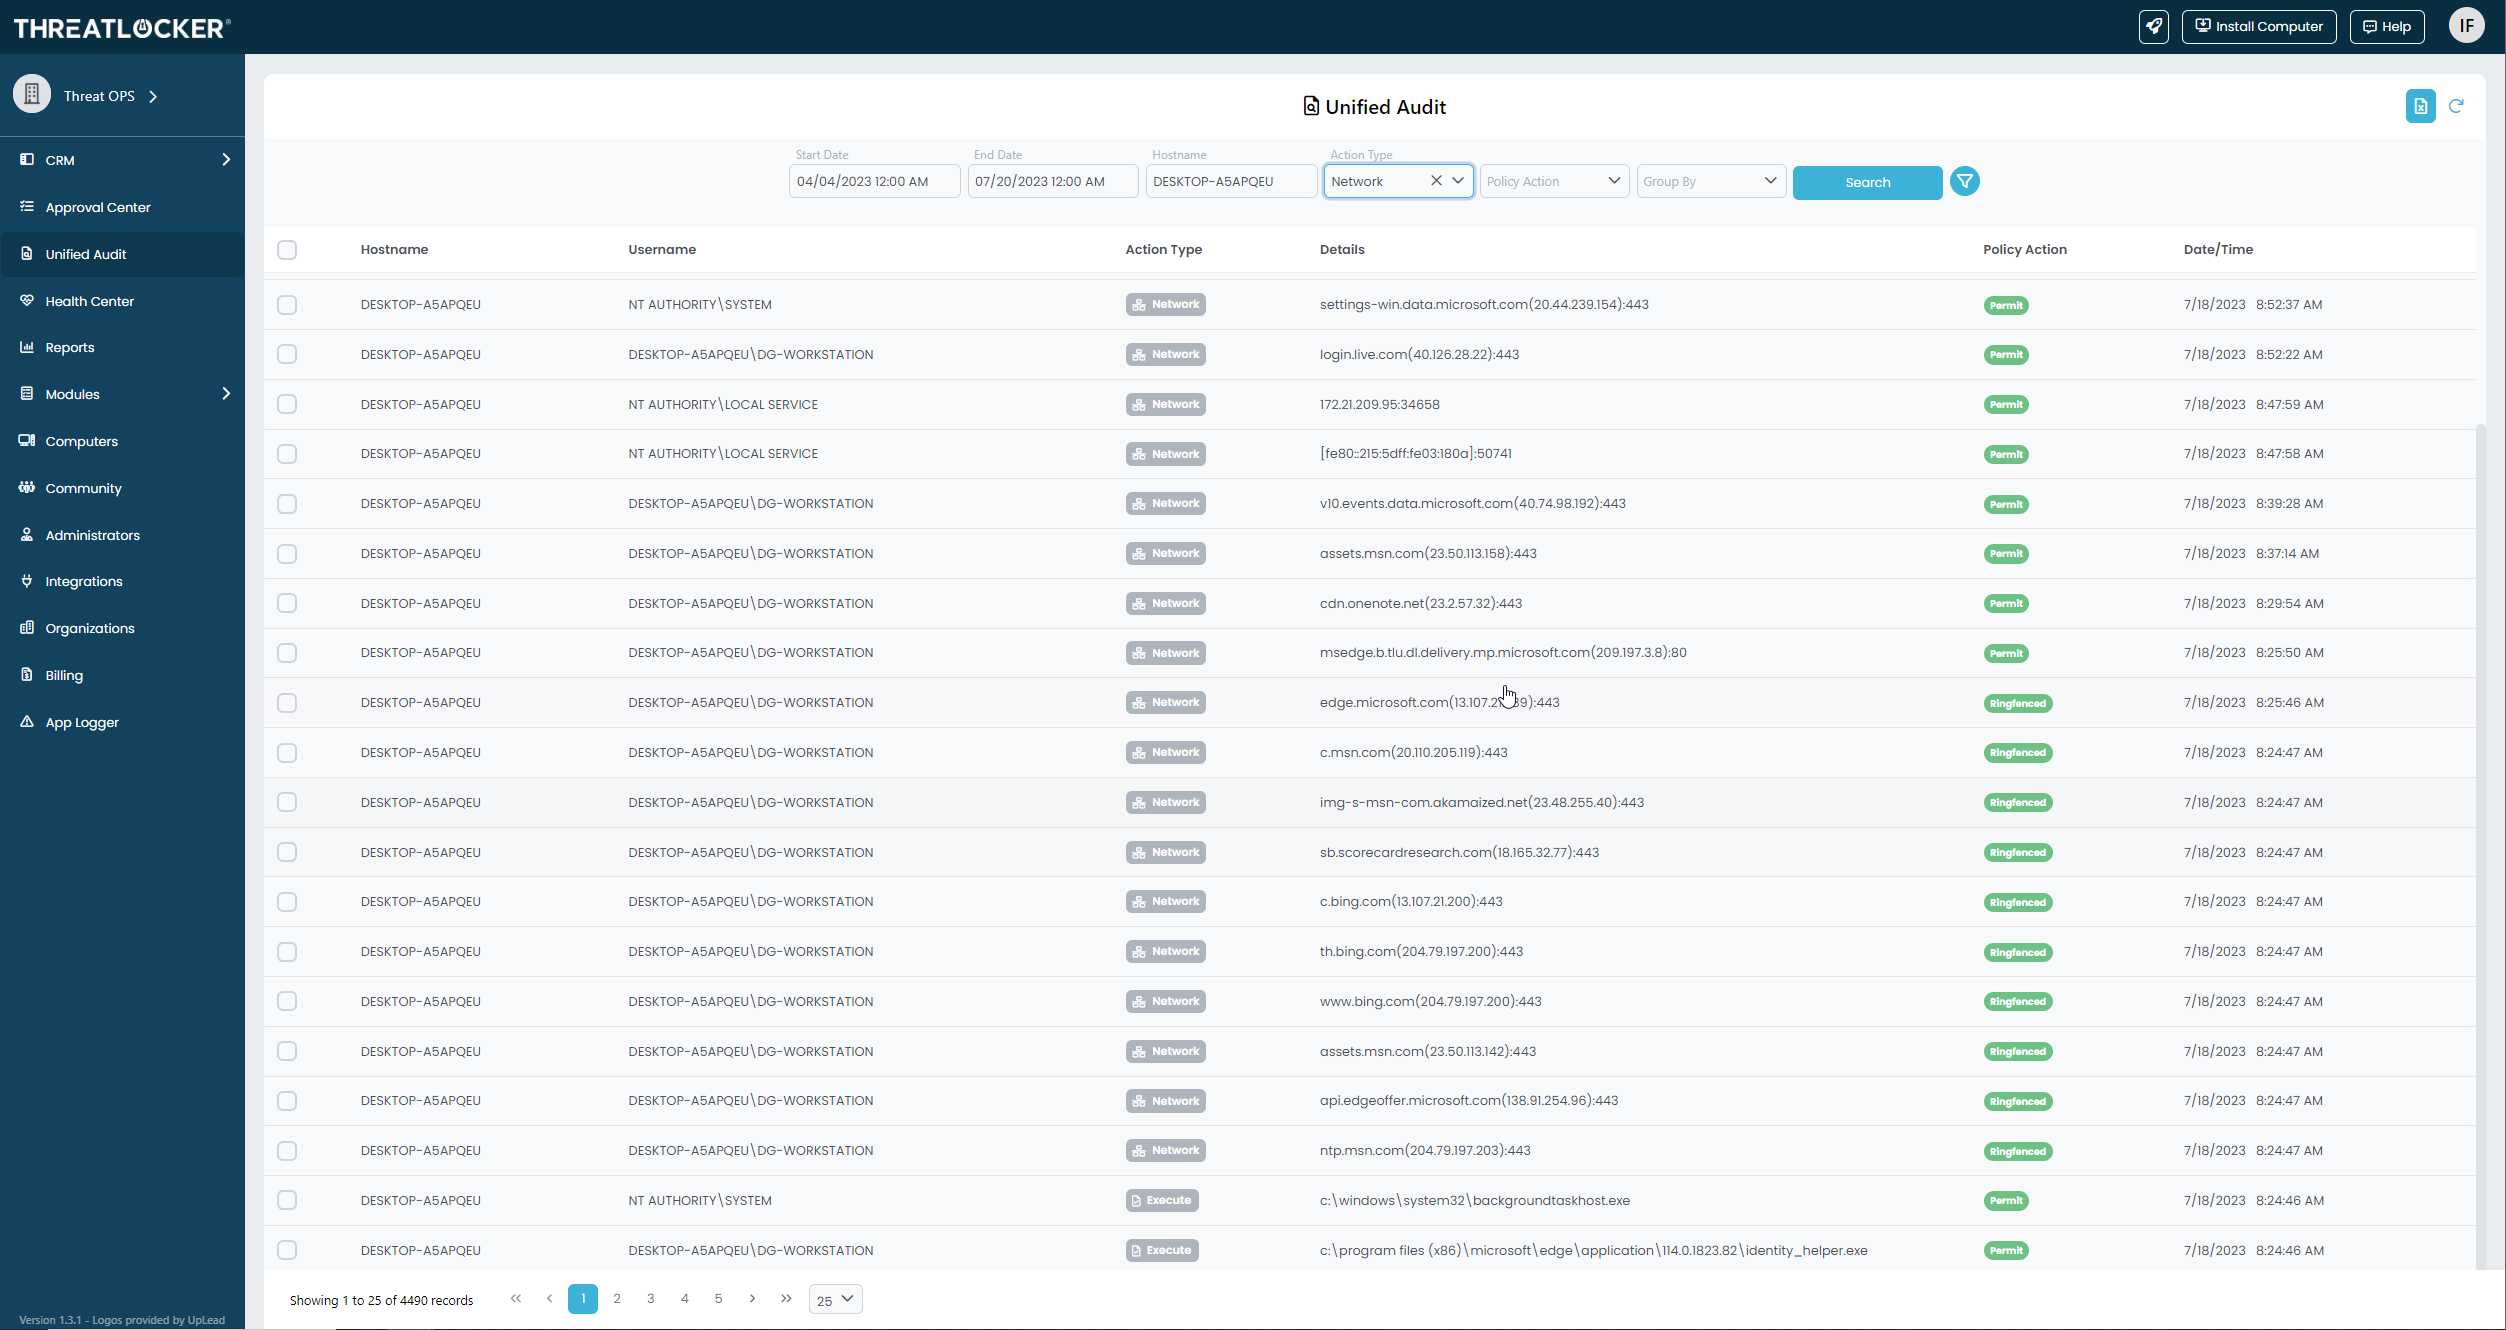Image resolution: width=2506 pixels, height=1330 pixels.
Task: Open the Group By dropdown
Action: tap(1710, 182)
